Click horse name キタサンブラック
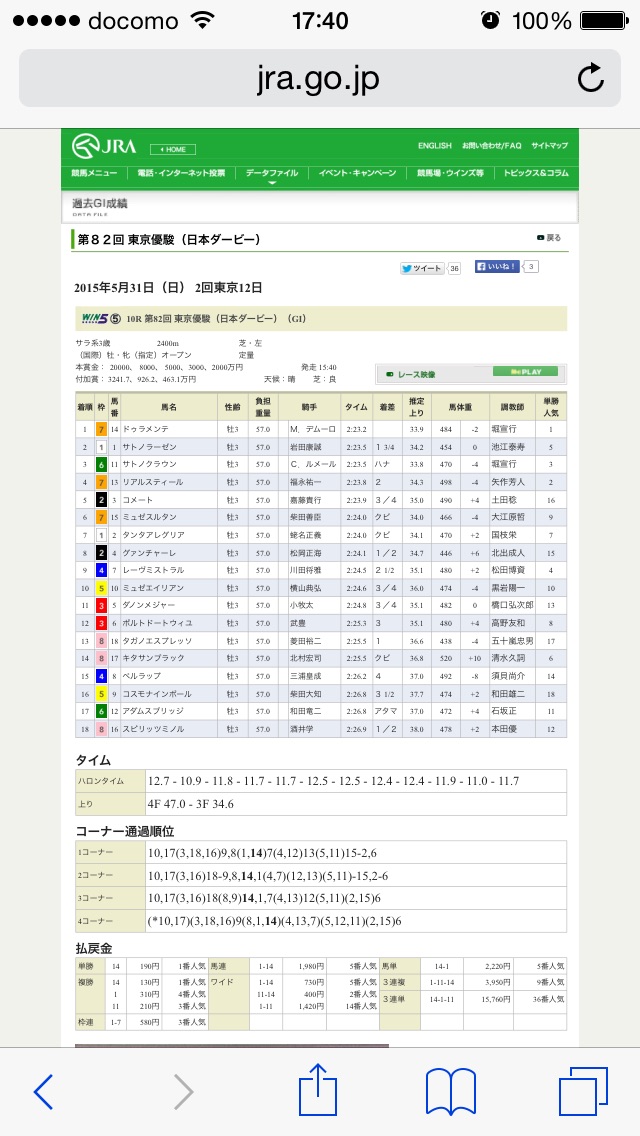The image size is (640, 1136). (x=152, y=658)
